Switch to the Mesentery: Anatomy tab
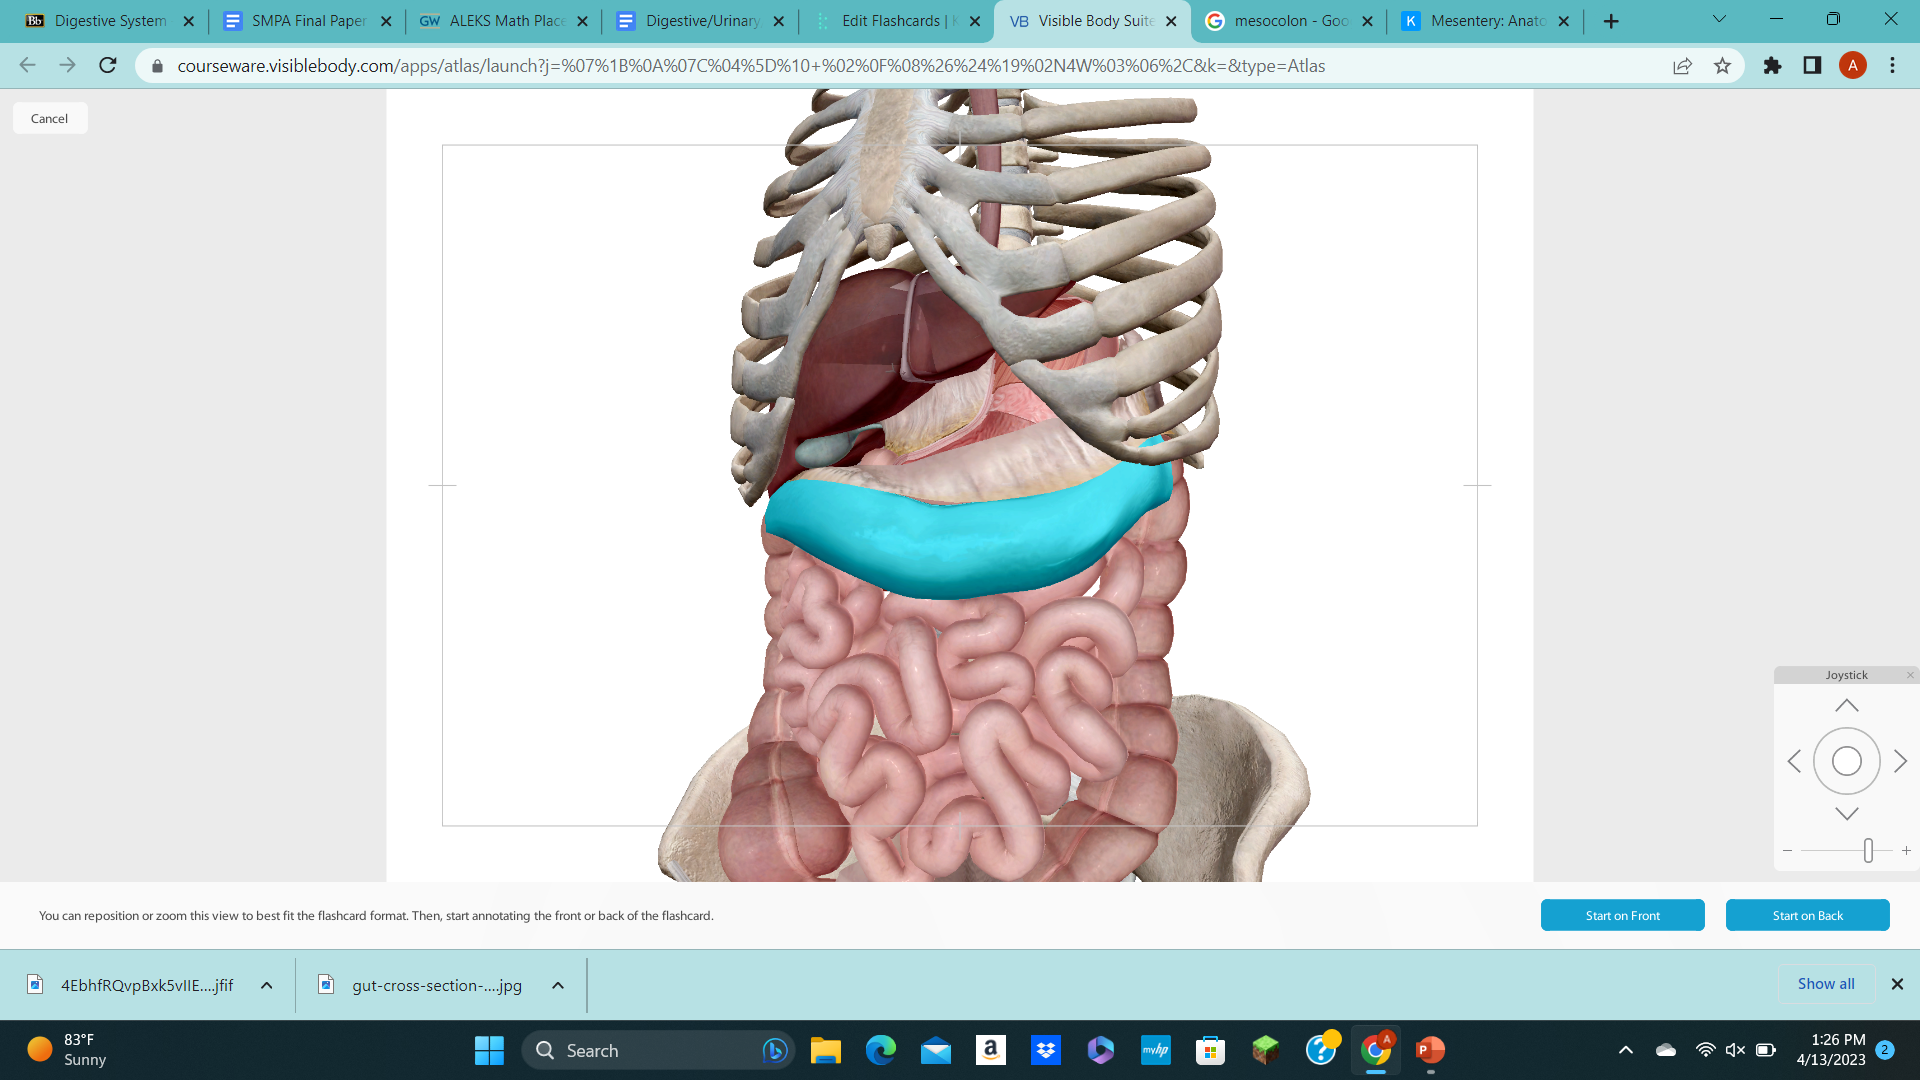 tap(1480, 20)
